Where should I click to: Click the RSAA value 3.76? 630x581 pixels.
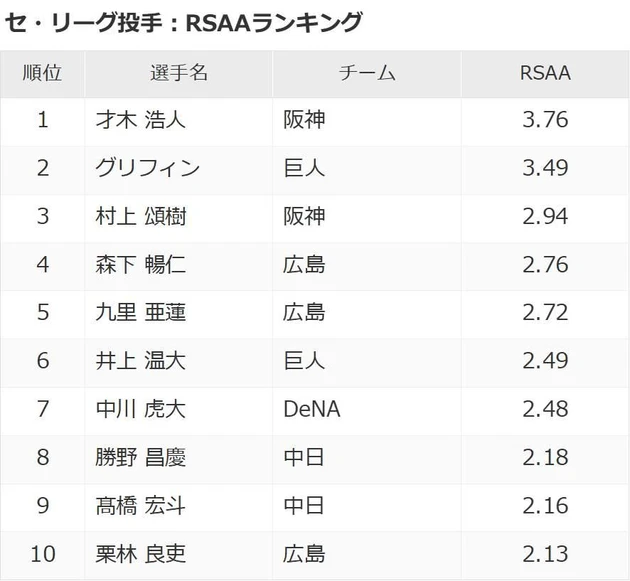pyautogui.click(x=545, y=120)
